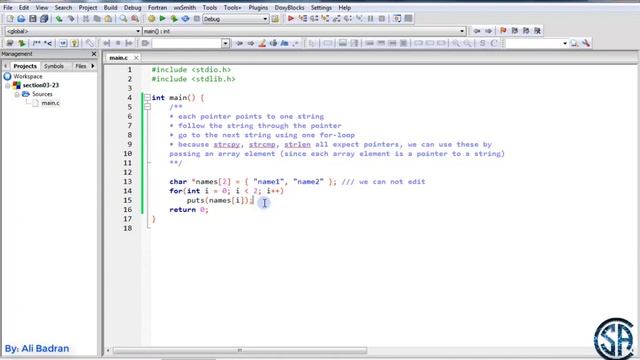Run the program with green play icon

(x=162, y=19)
